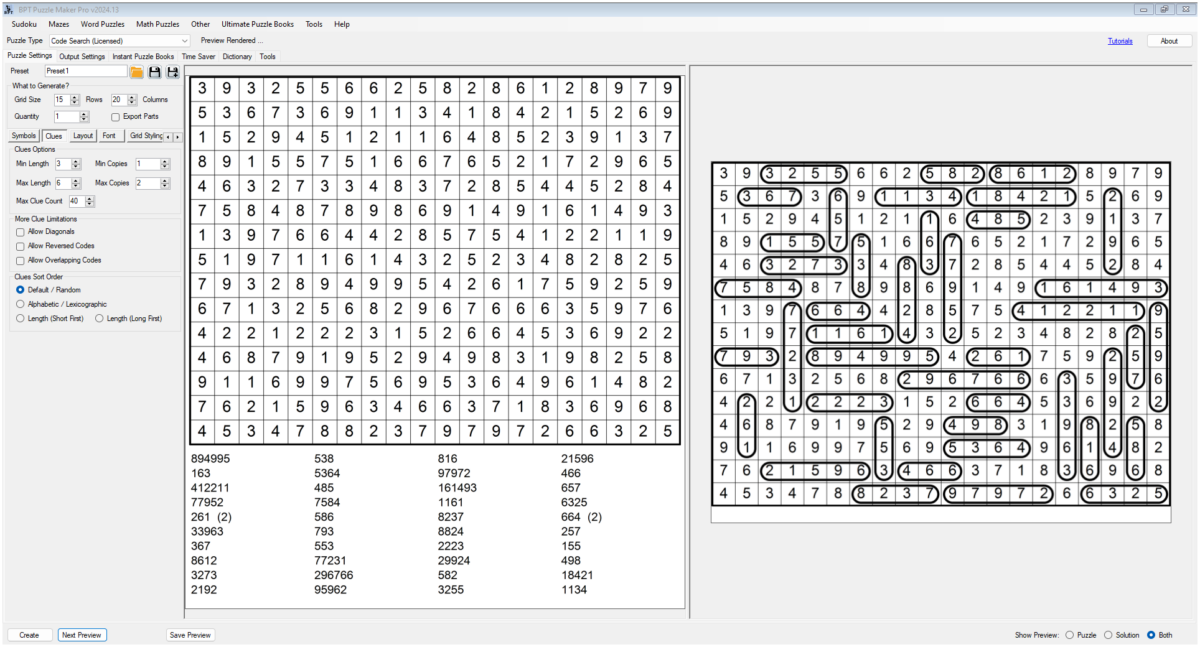The width and height of the screenshot is (1200, 647).
Task: Click the Preview Rendered status text
Action: tap(232, 41)
